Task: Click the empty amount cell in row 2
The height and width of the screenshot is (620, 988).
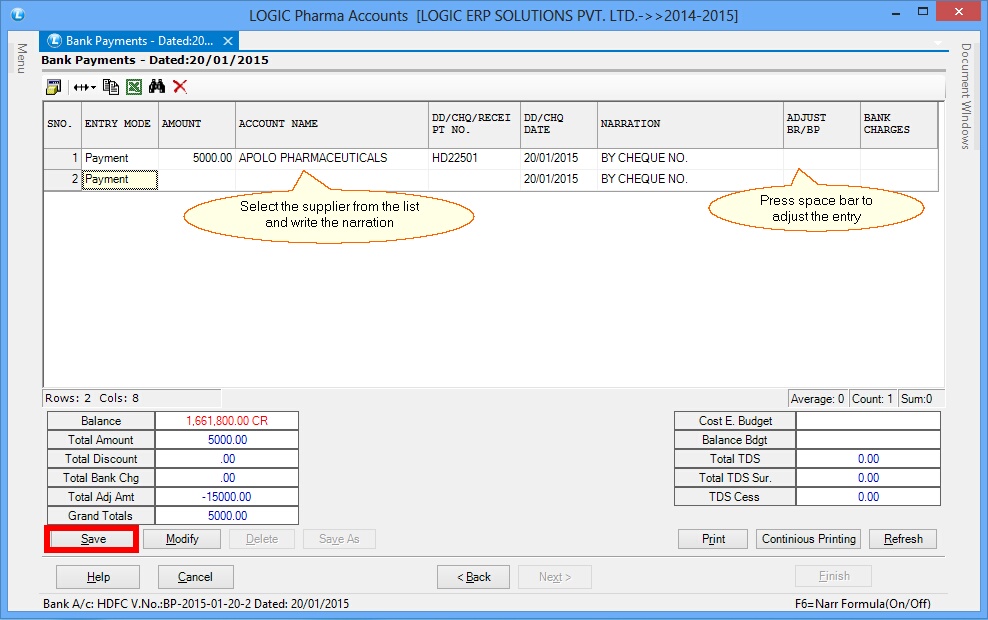Action: [197, 180]
